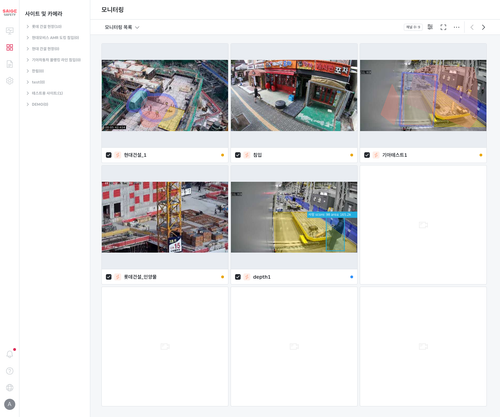Open the three-dot more options menu
This screenshot has width=500, height=417.
[456, 27]
